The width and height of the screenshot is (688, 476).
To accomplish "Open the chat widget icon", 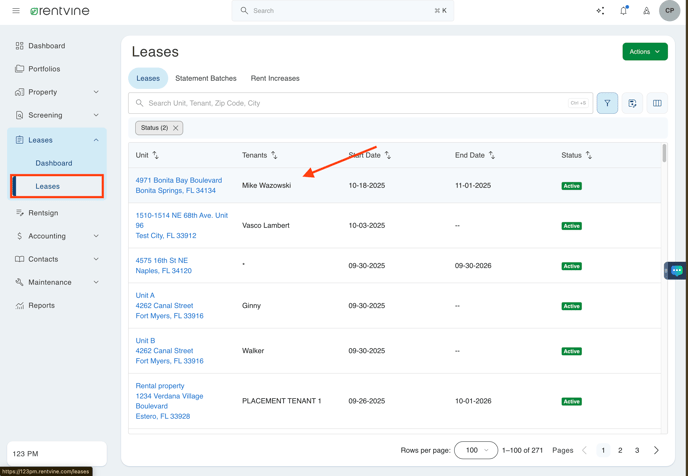I will 677,271.
